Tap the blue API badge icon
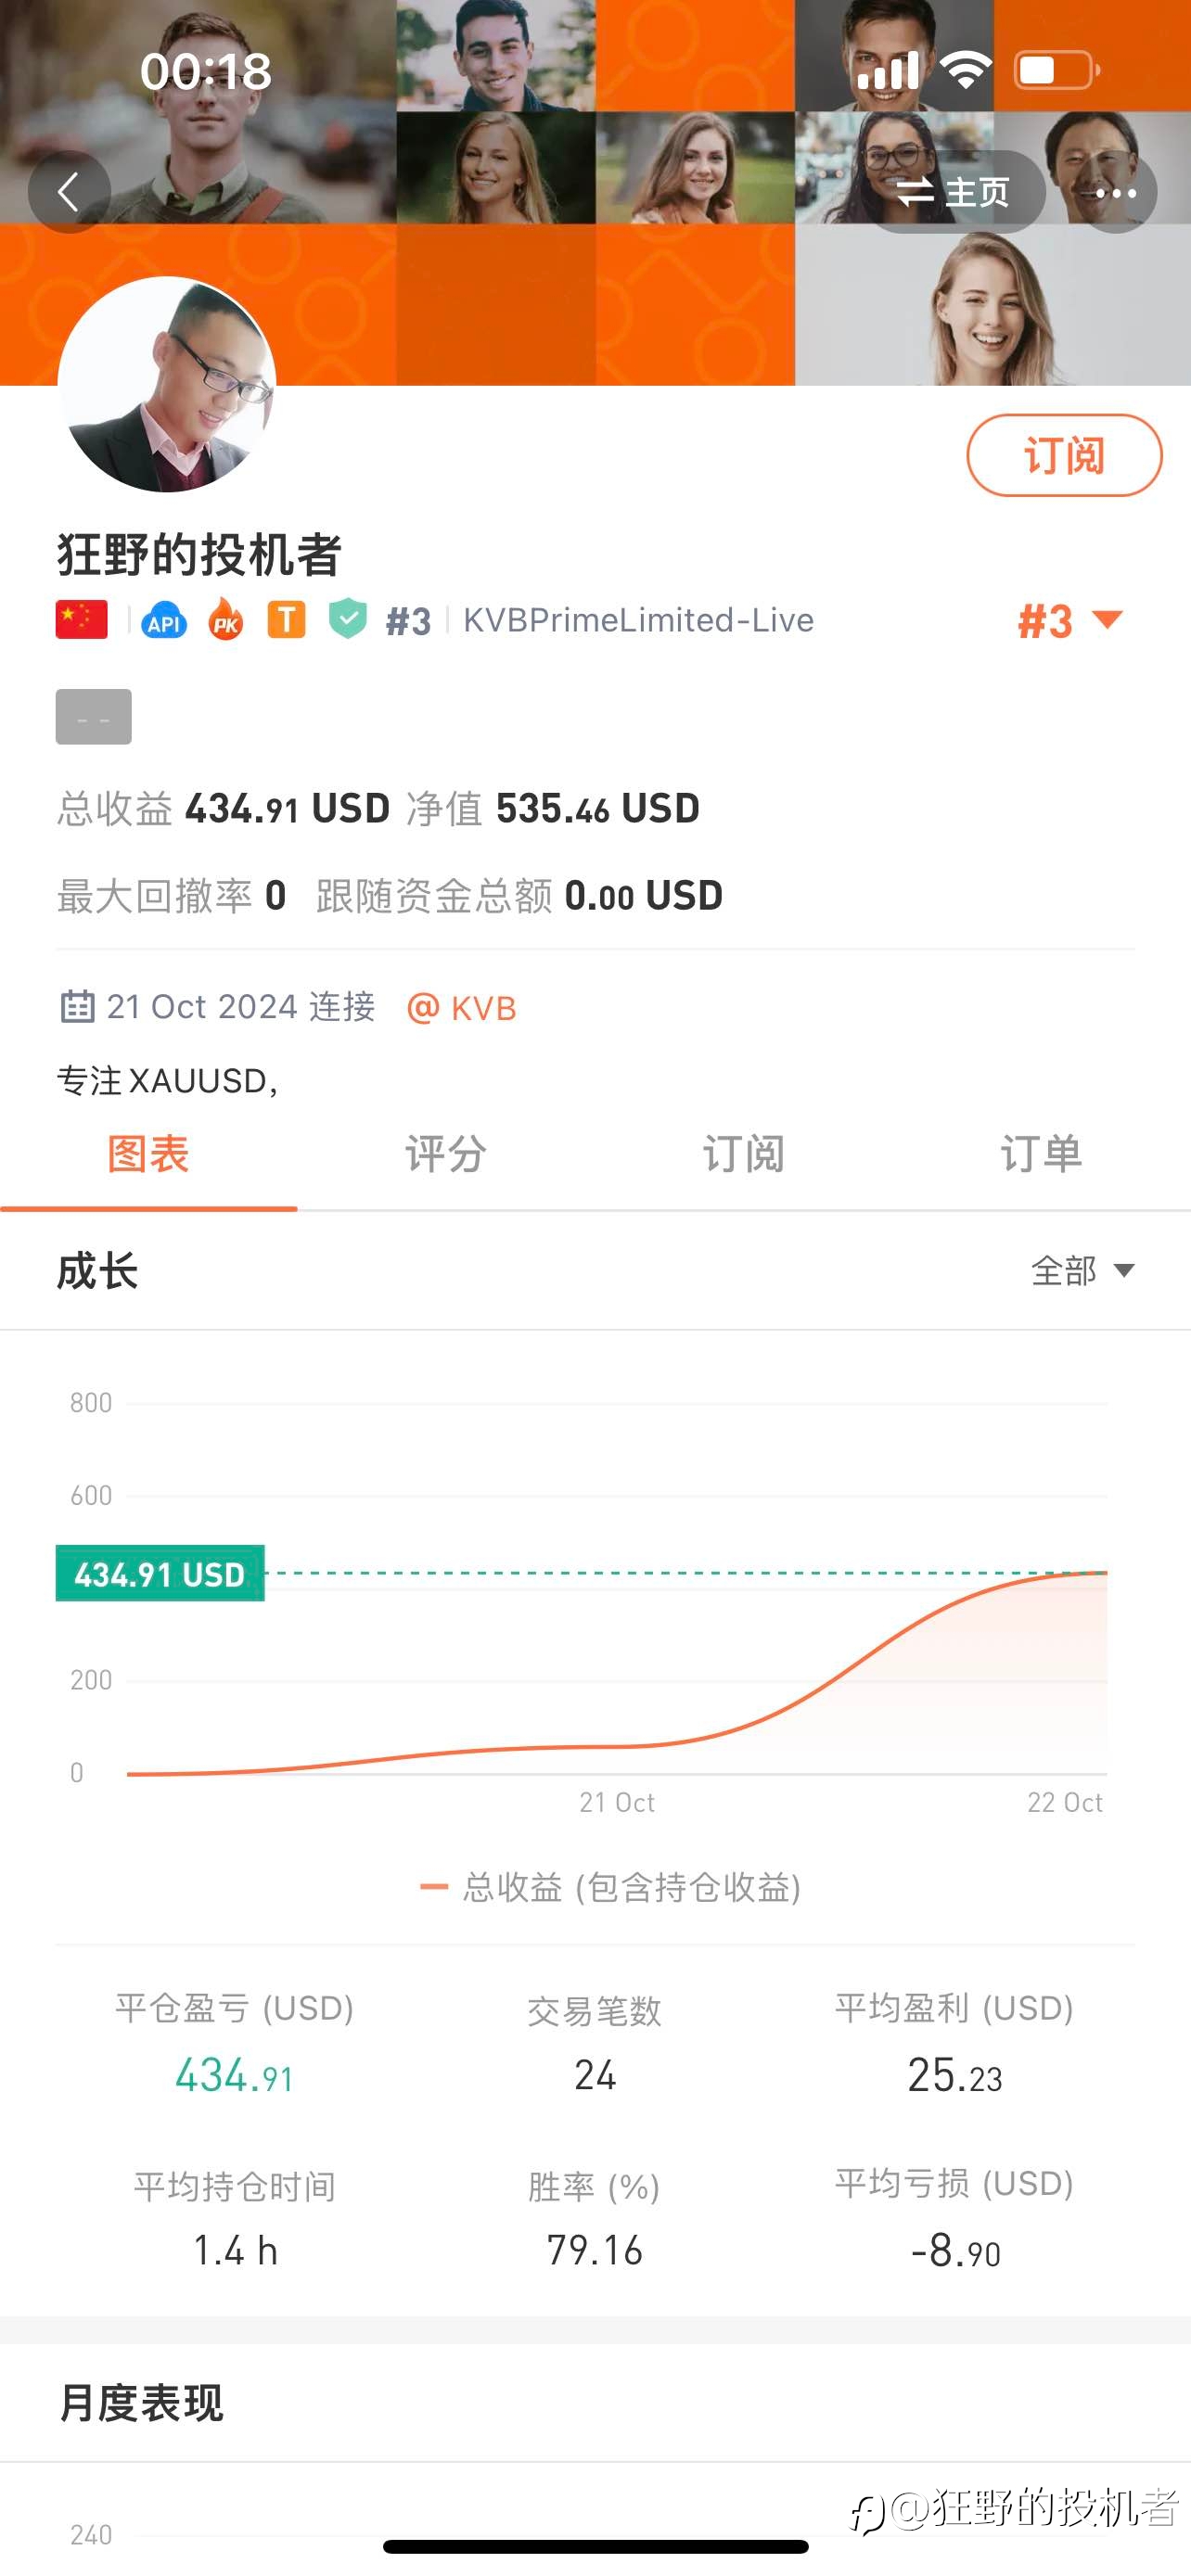This screenshot has width=1191, height=2576. click(x=164, y=621)
